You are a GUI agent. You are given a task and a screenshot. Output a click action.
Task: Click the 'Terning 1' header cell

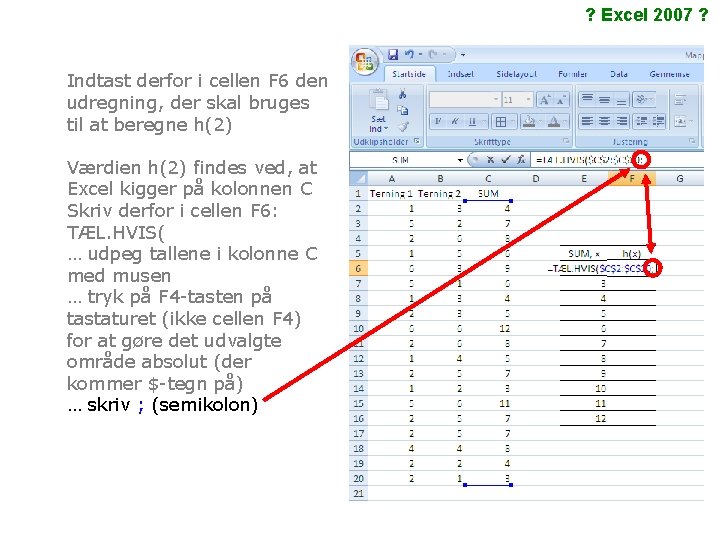391,193
